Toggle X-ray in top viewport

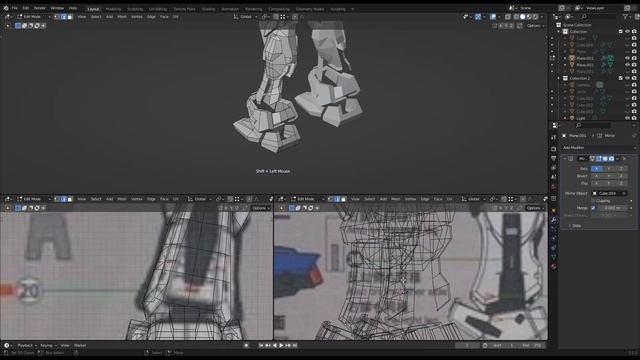click(508, 17)
